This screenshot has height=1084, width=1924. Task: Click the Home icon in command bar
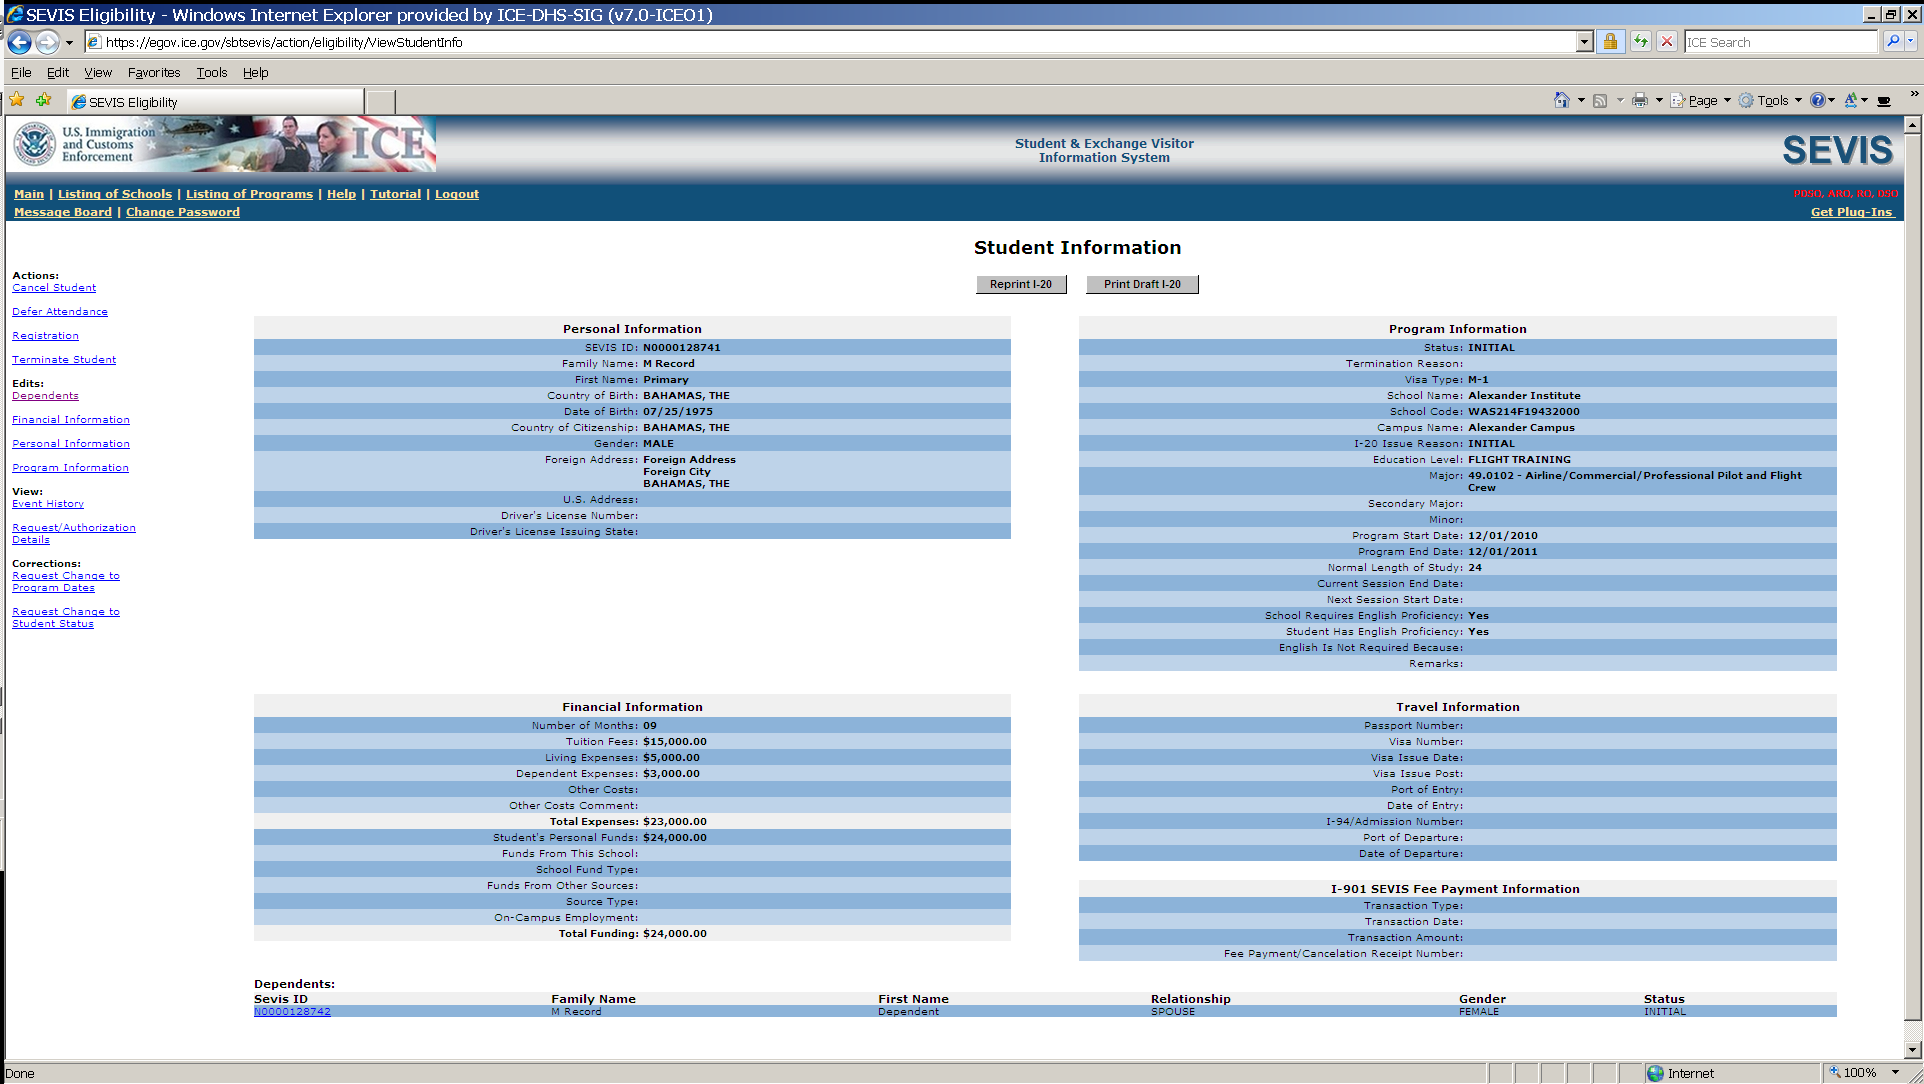click(1561, 100)
